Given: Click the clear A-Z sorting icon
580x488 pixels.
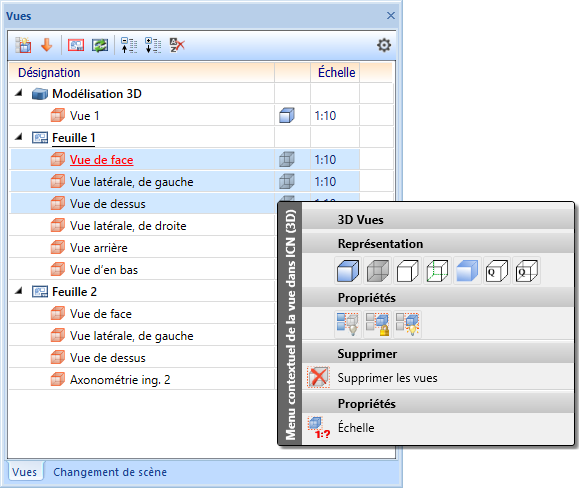Looking at the screenshot, I should [177, 46].
